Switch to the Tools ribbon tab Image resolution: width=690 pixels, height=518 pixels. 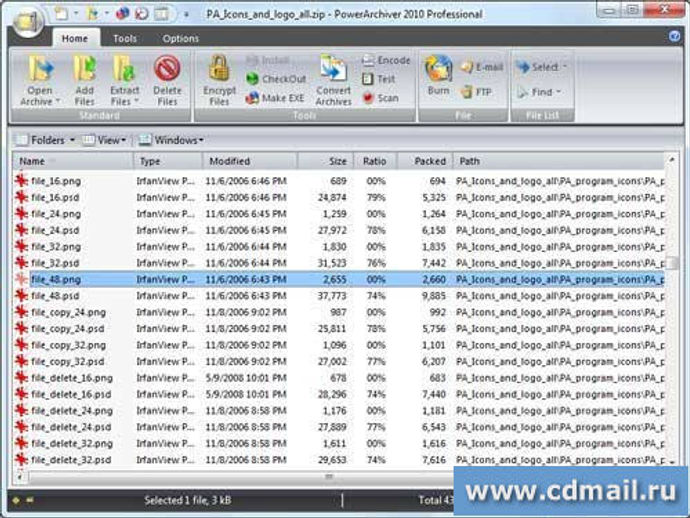click(x=125, y=38)
